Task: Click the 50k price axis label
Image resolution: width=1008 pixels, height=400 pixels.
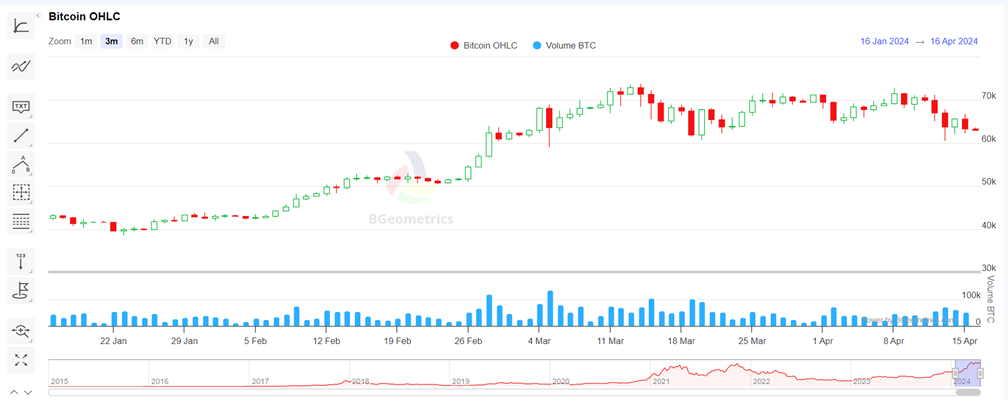Action: point(989,182)
